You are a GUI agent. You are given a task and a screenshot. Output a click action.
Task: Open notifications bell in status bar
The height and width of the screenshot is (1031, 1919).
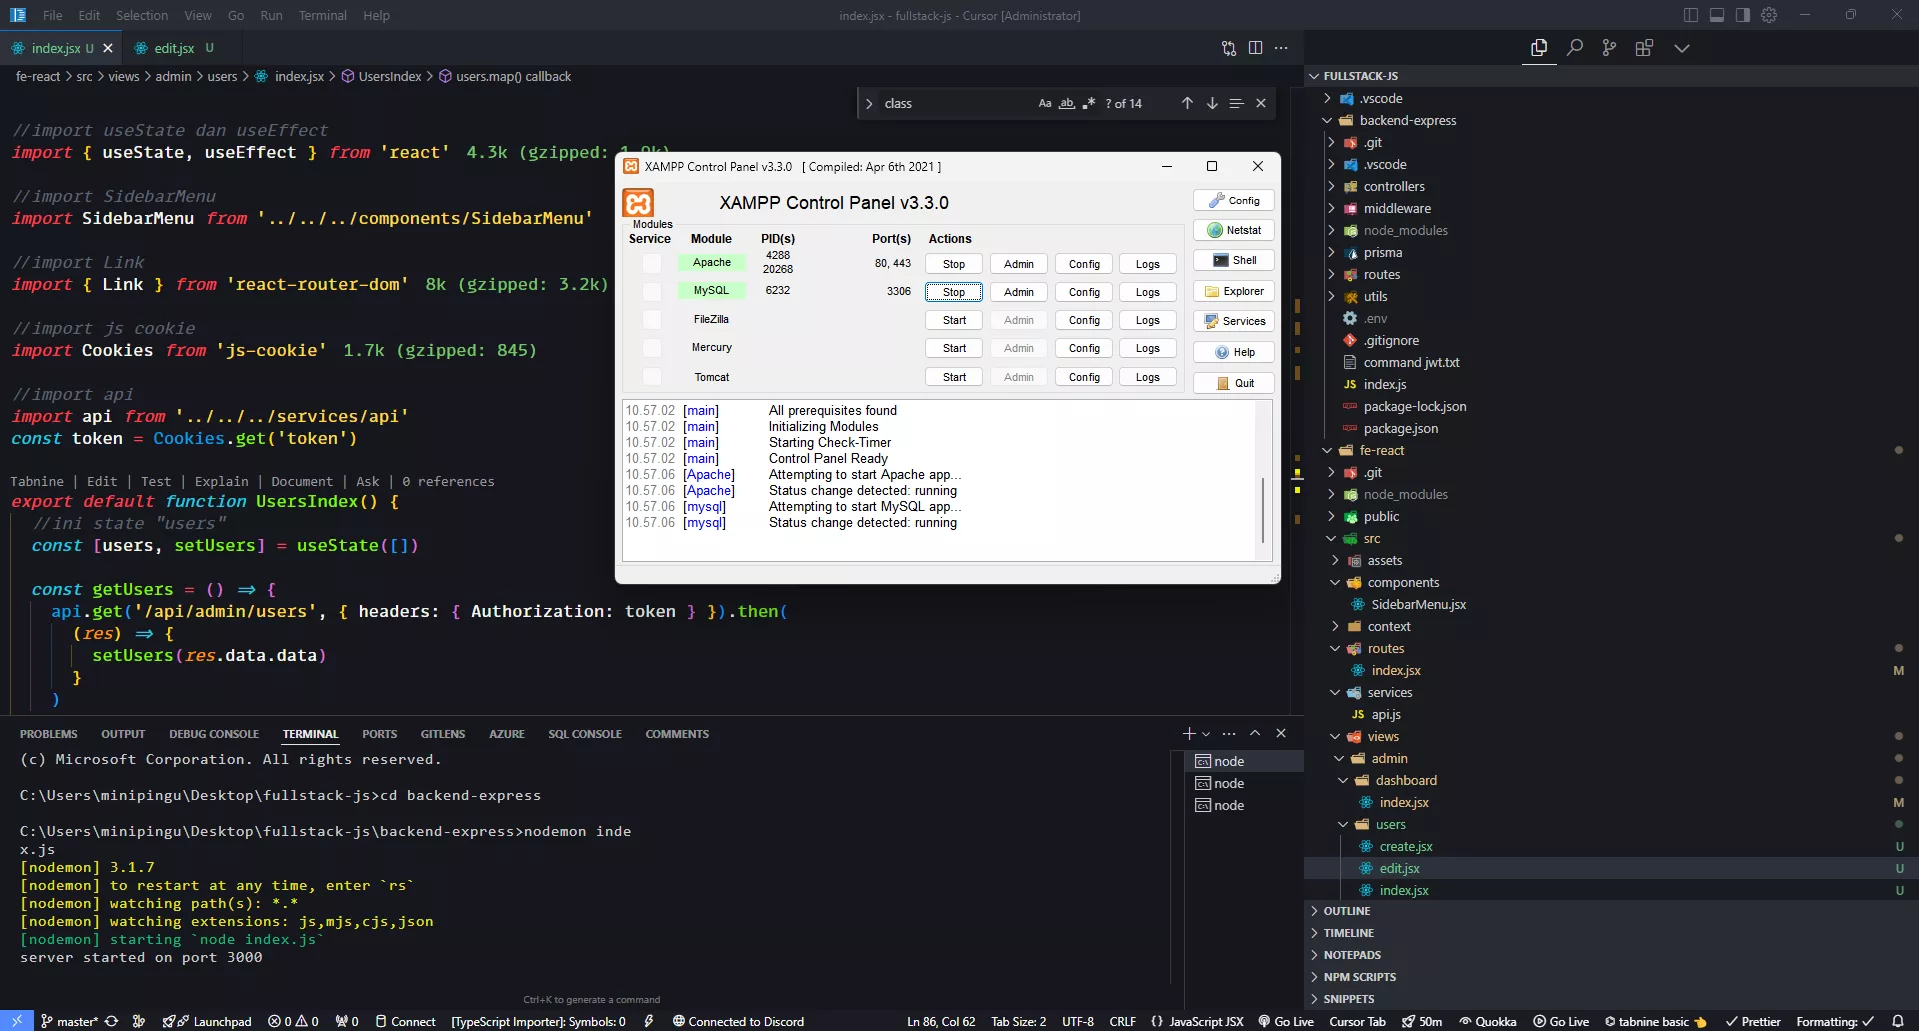click(x=1897, y=1021)
